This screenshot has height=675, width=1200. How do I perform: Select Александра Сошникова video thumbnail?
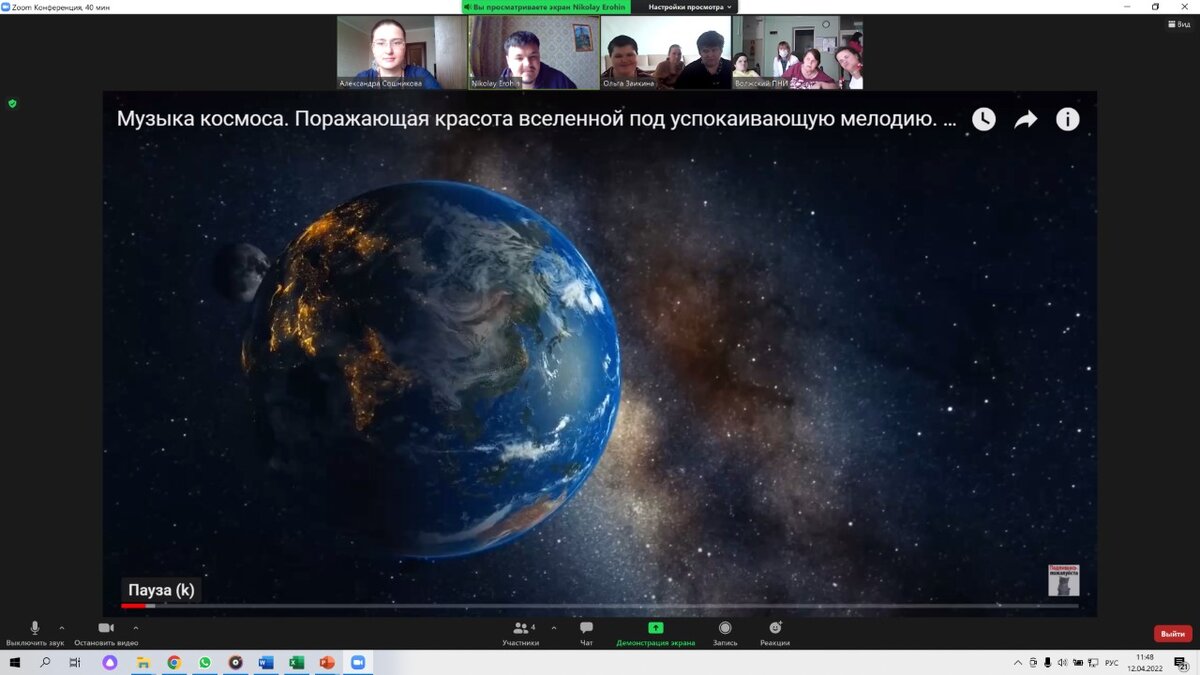pos(401,52)
